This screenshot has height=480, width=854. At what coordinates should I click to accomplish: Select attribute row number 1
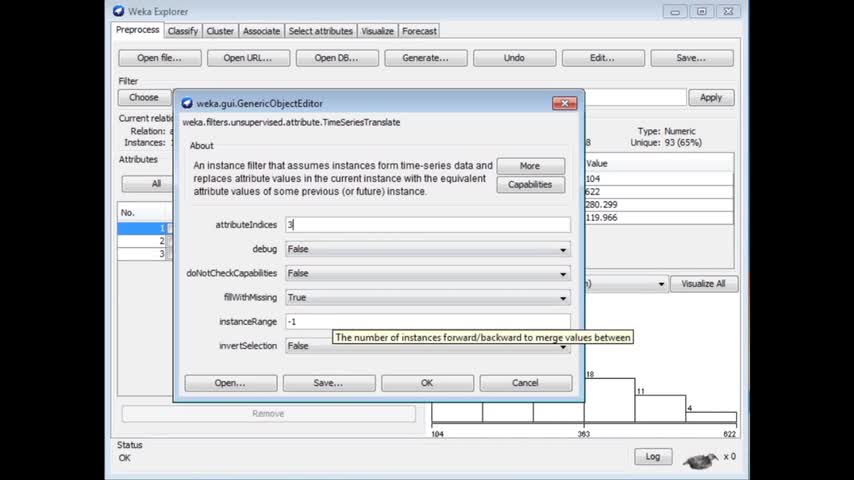click(145, 228)
